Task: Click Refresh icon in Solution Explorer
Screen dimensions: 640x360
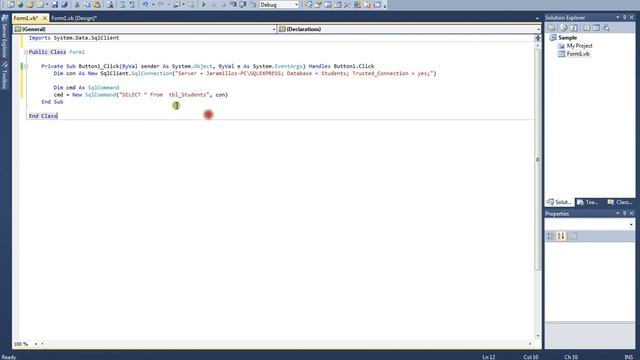Action: pos(574,28)
